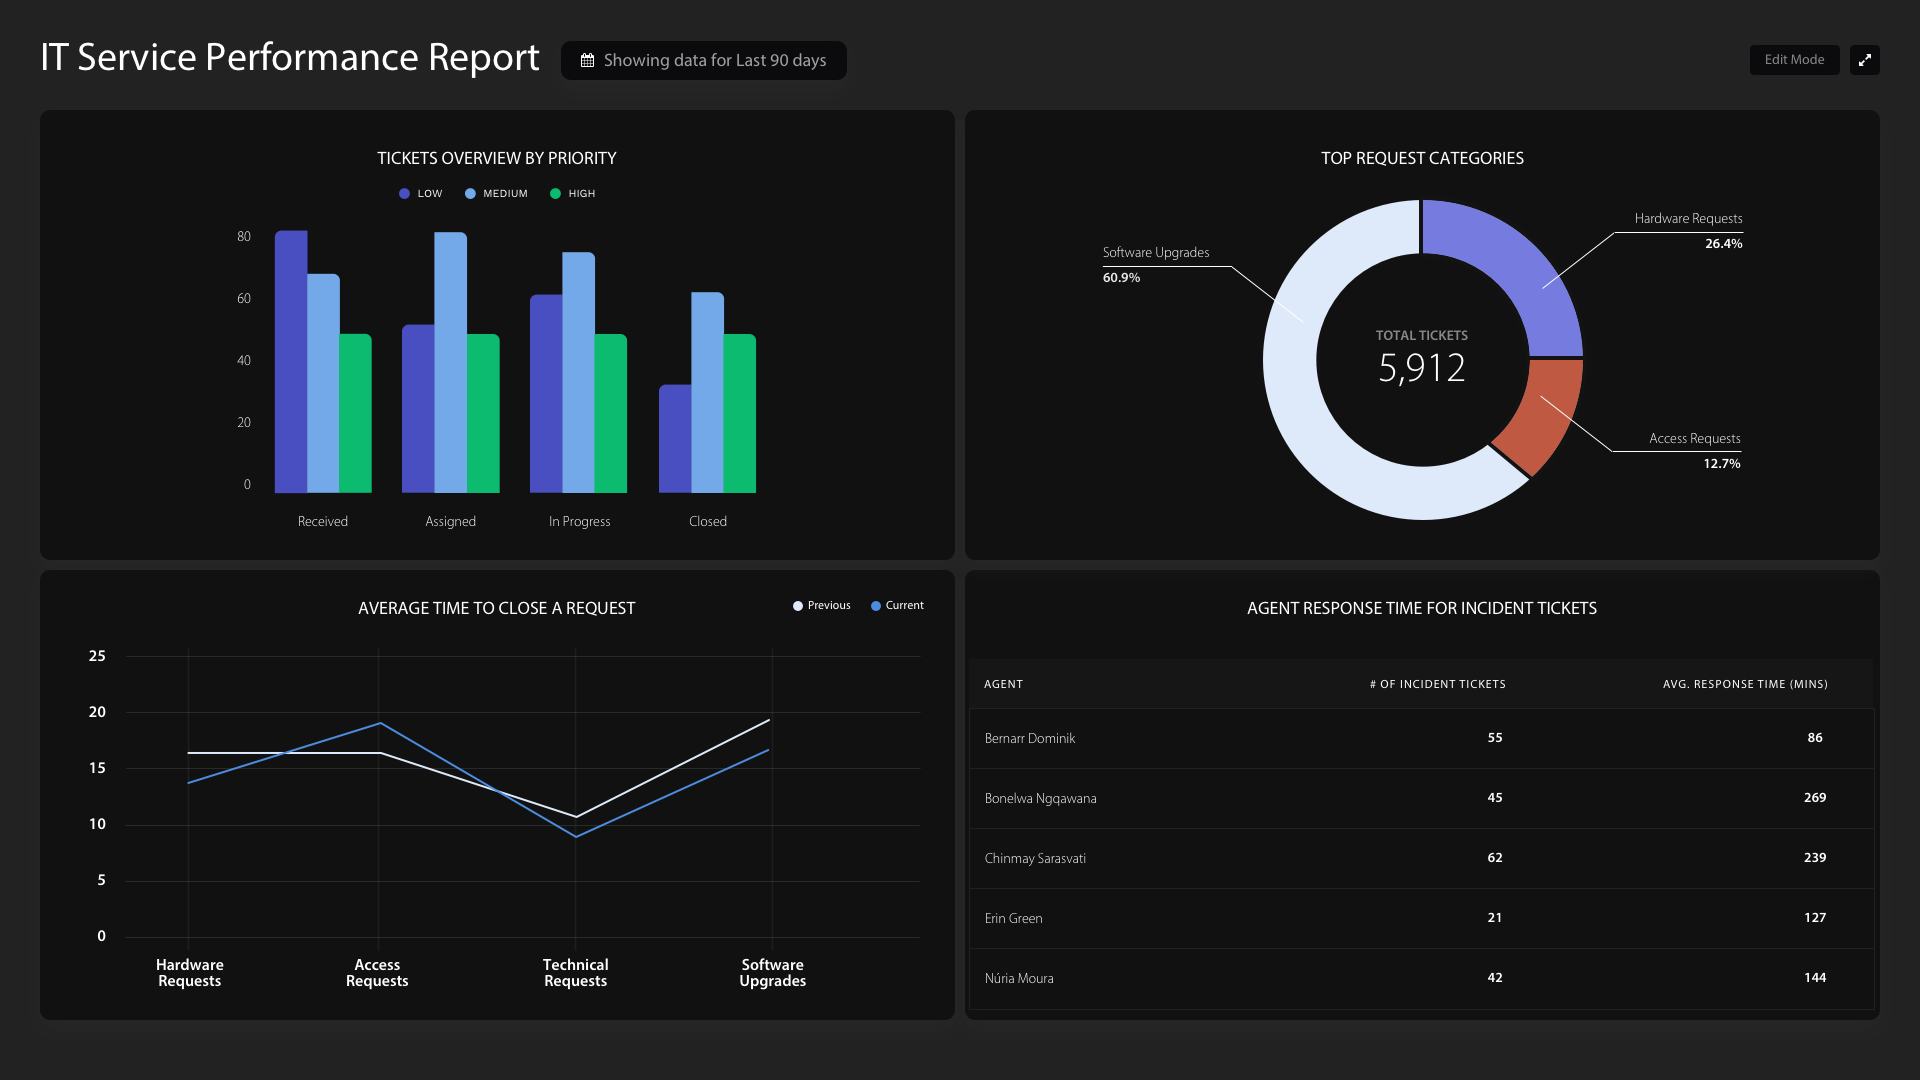Sort by # of Incident Tickets header
Image resolution: width=1920 pixels, height=1080 pixels.
coord(1437,685)
